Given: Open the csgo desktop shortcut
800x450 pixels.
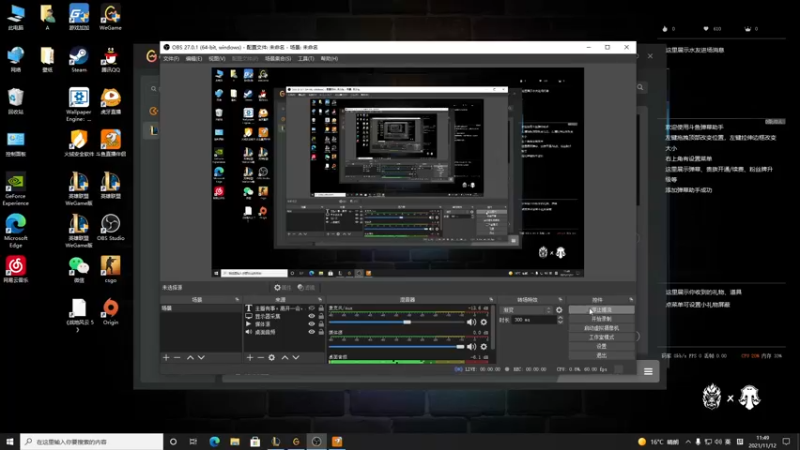Looking at the screenshot, I should (110, 269).
